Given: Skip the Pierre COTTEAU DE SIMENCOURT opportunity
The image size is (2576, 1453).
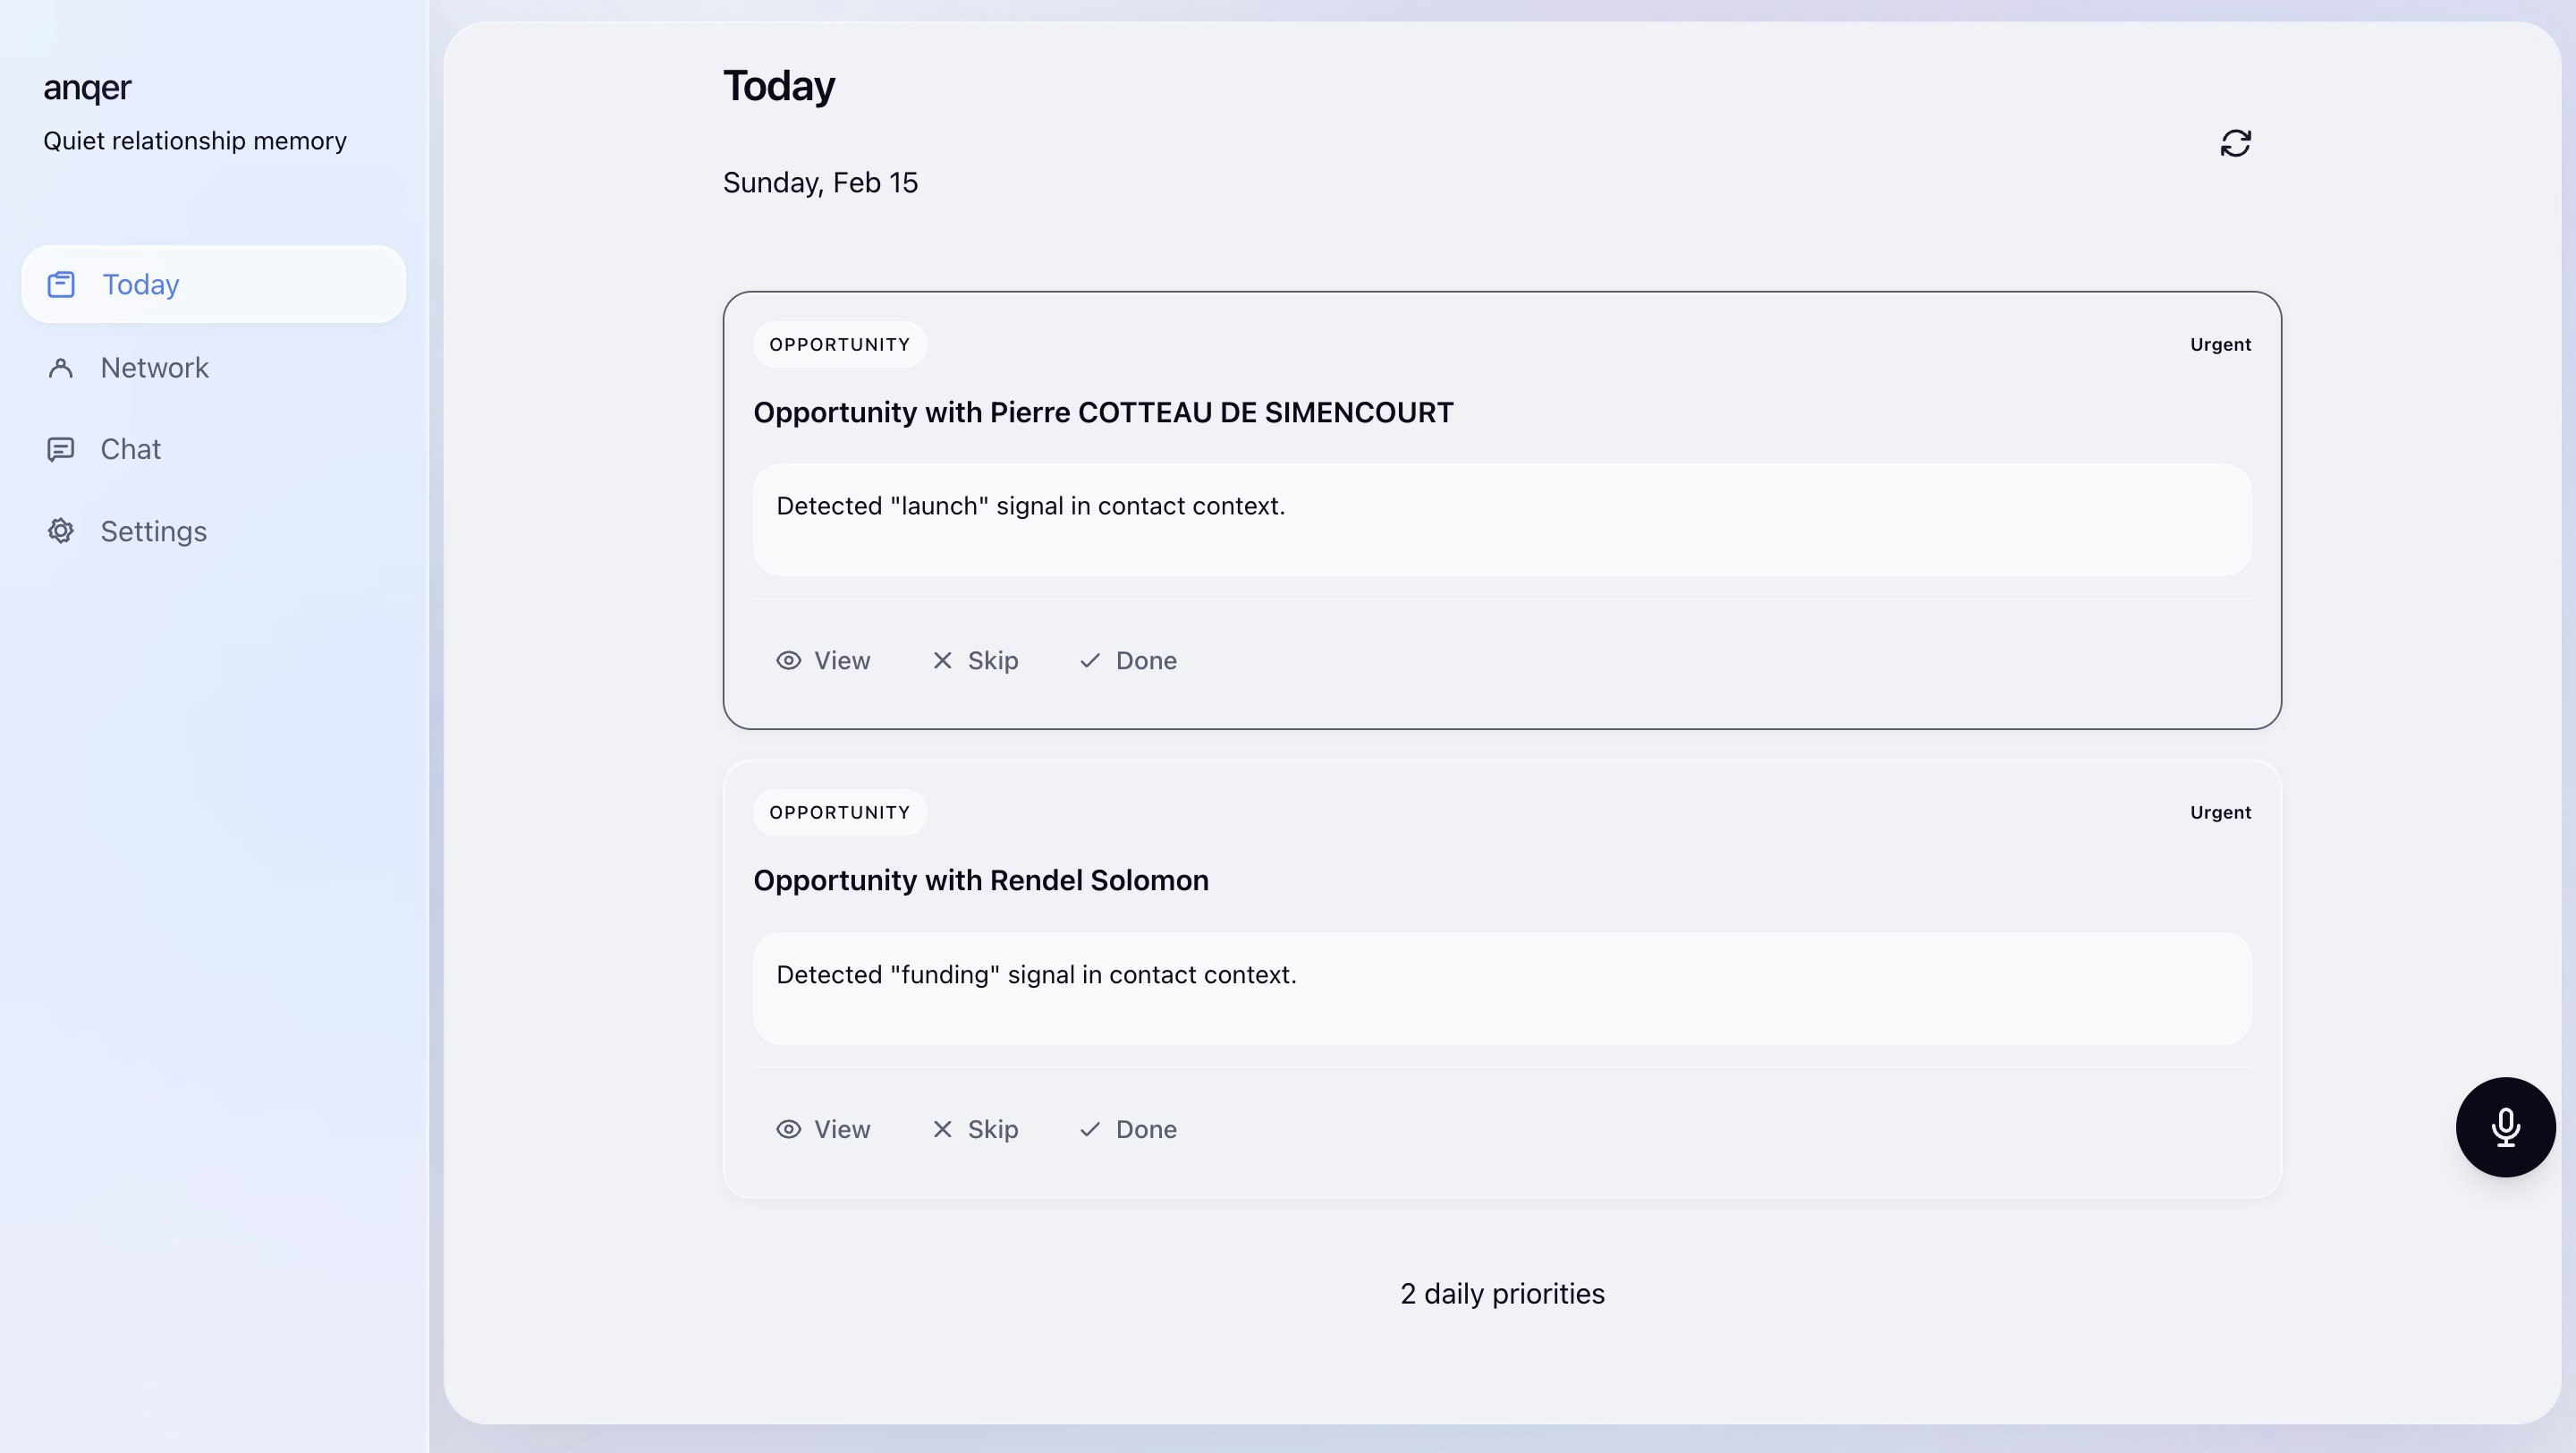Looking at the screenshot, I should [x=974, y=660].
